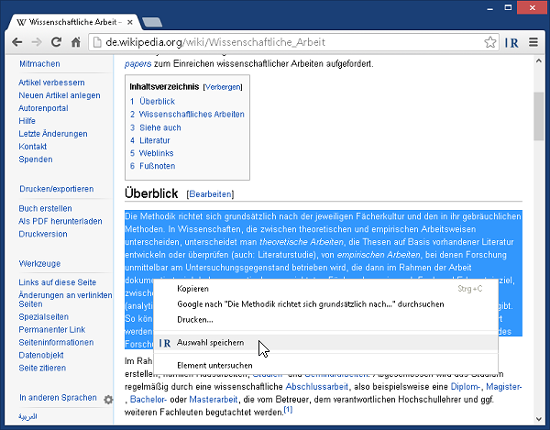550x430 pixels.
Task: Click In anderen Sprachen heading
Action: pos(58,398)
